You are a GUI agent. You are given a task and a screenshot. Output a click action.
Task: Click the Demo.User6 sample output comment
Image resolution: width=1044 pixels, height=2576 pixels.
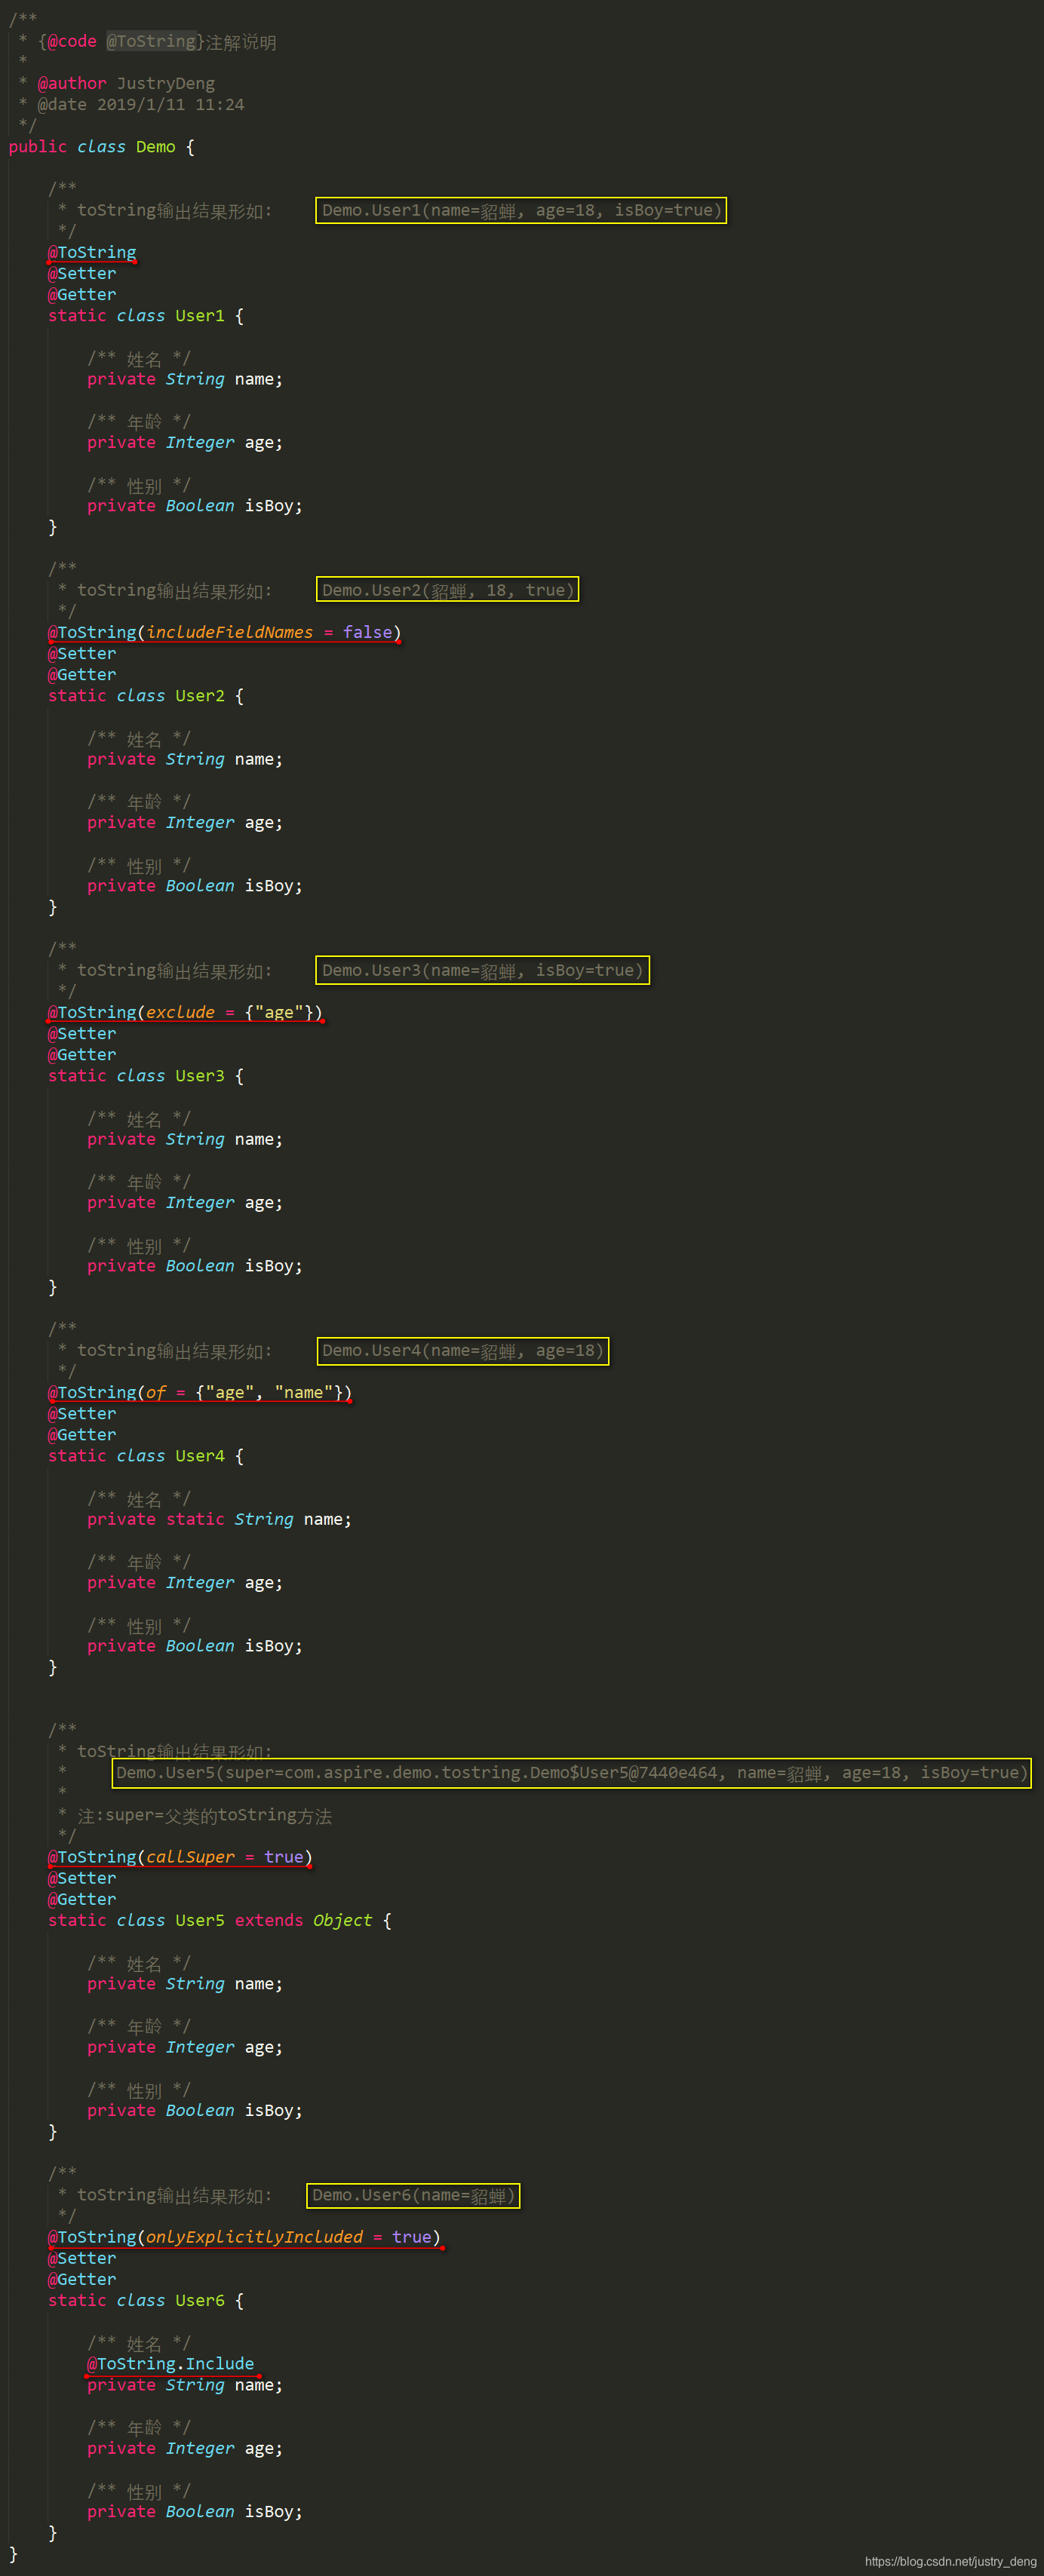click(x=413, y=2195)
